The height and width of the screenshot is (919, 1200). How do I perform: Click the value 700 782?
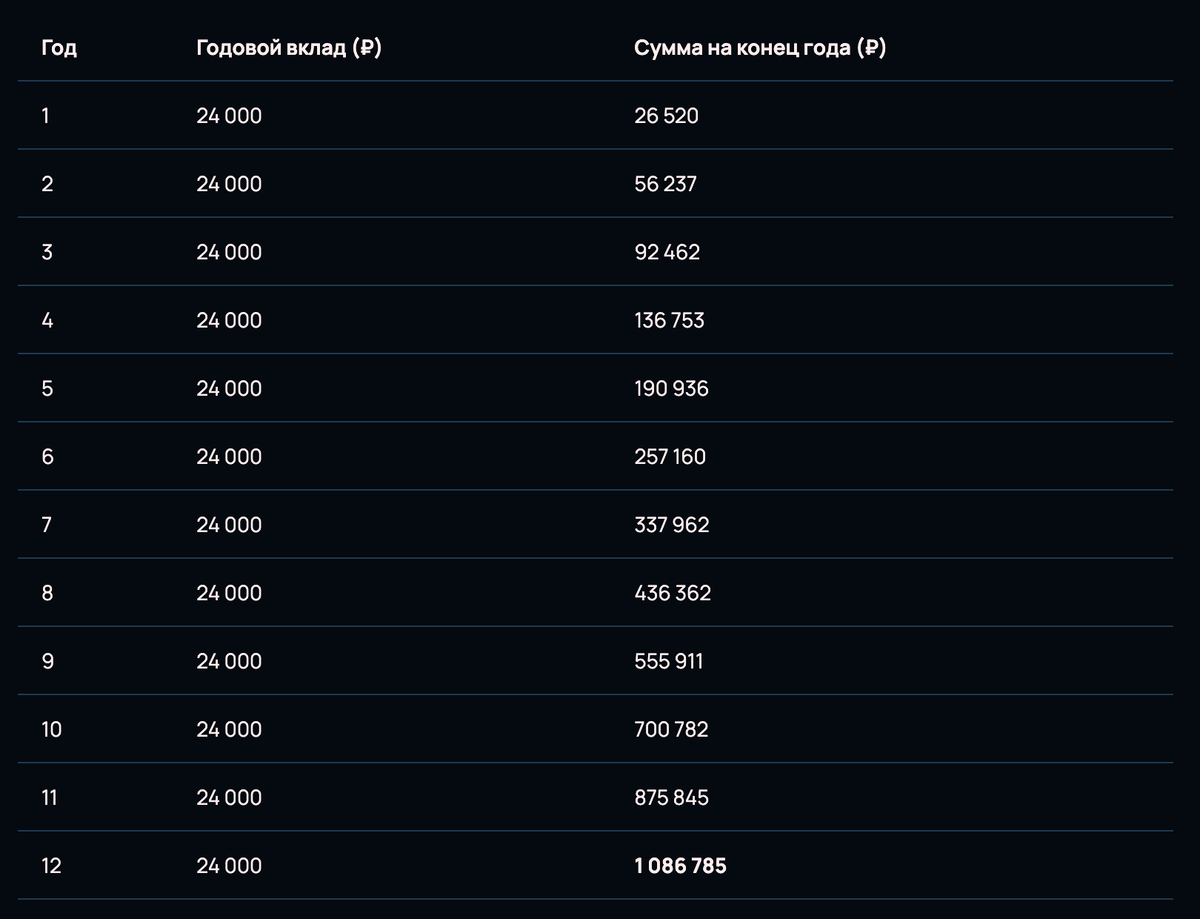pos(671,729)
